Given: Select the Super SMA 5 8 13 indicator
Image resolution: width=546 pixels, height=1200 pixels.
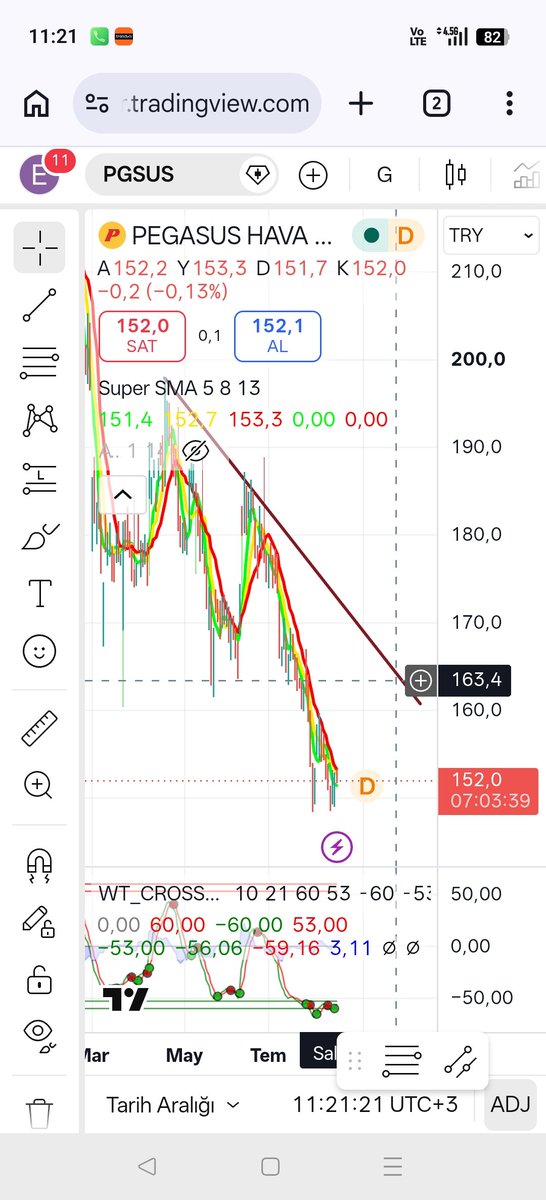Looking at the screenshot, I should point(179,388).
